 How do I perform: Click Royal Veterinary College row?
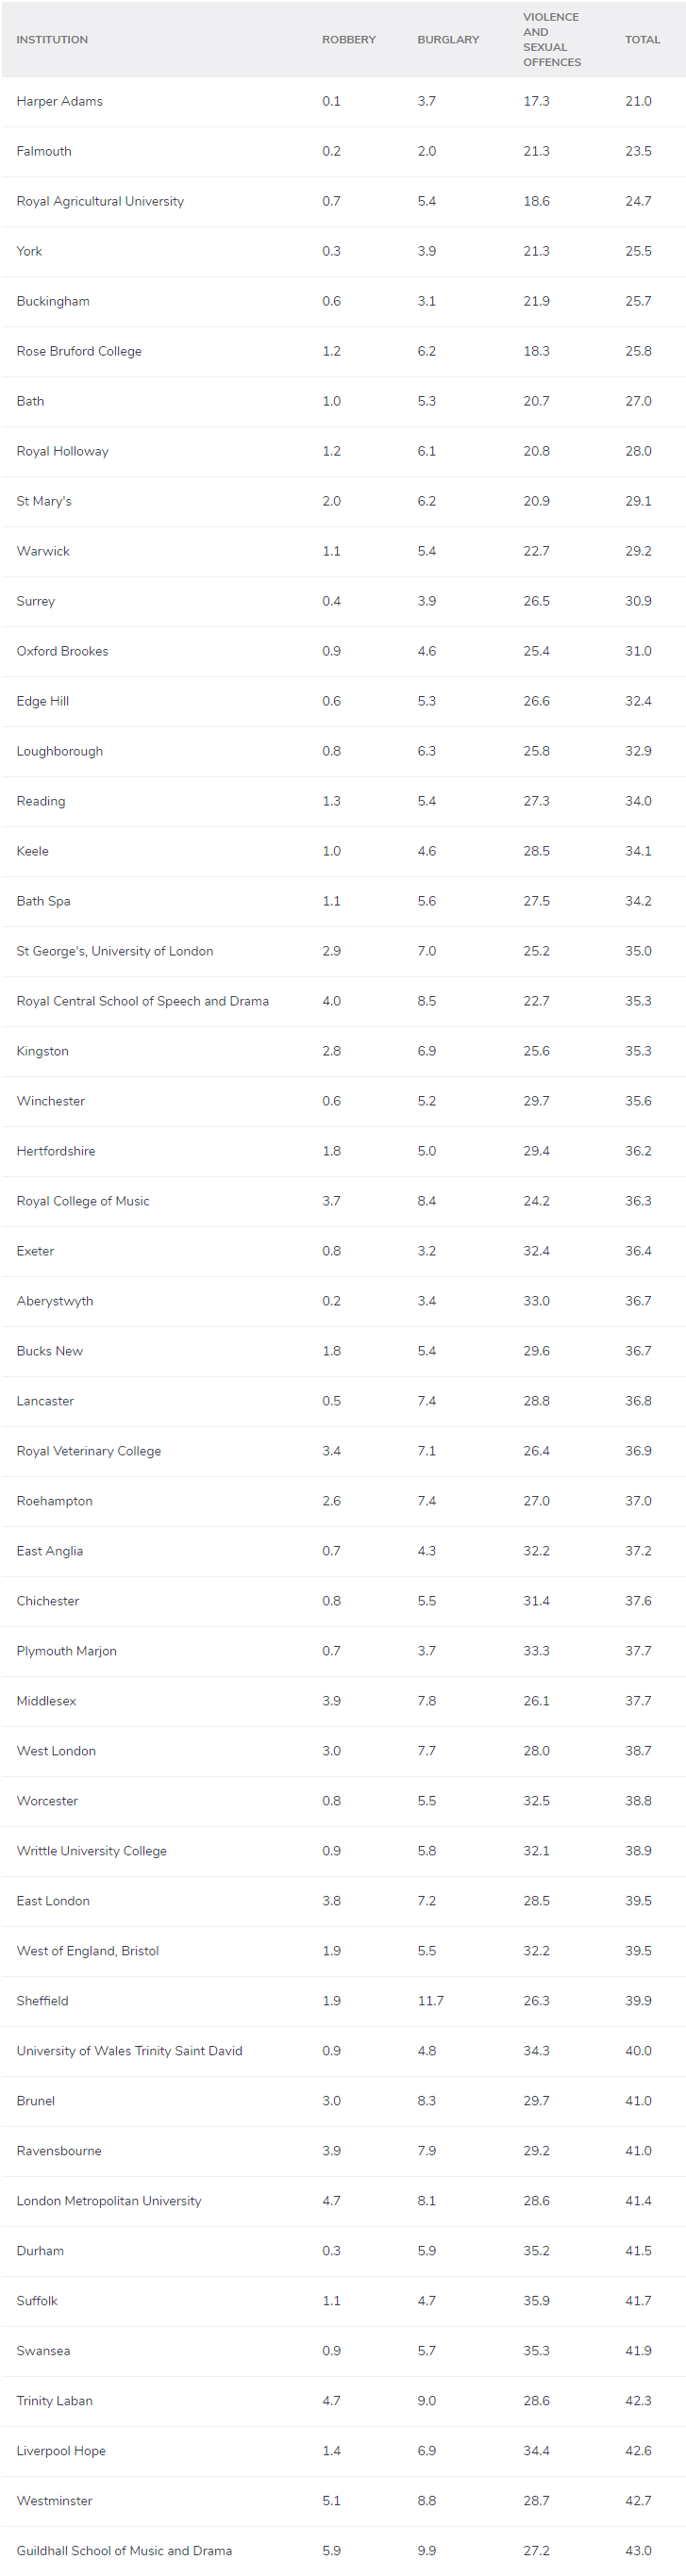(x=89, y=1451)
